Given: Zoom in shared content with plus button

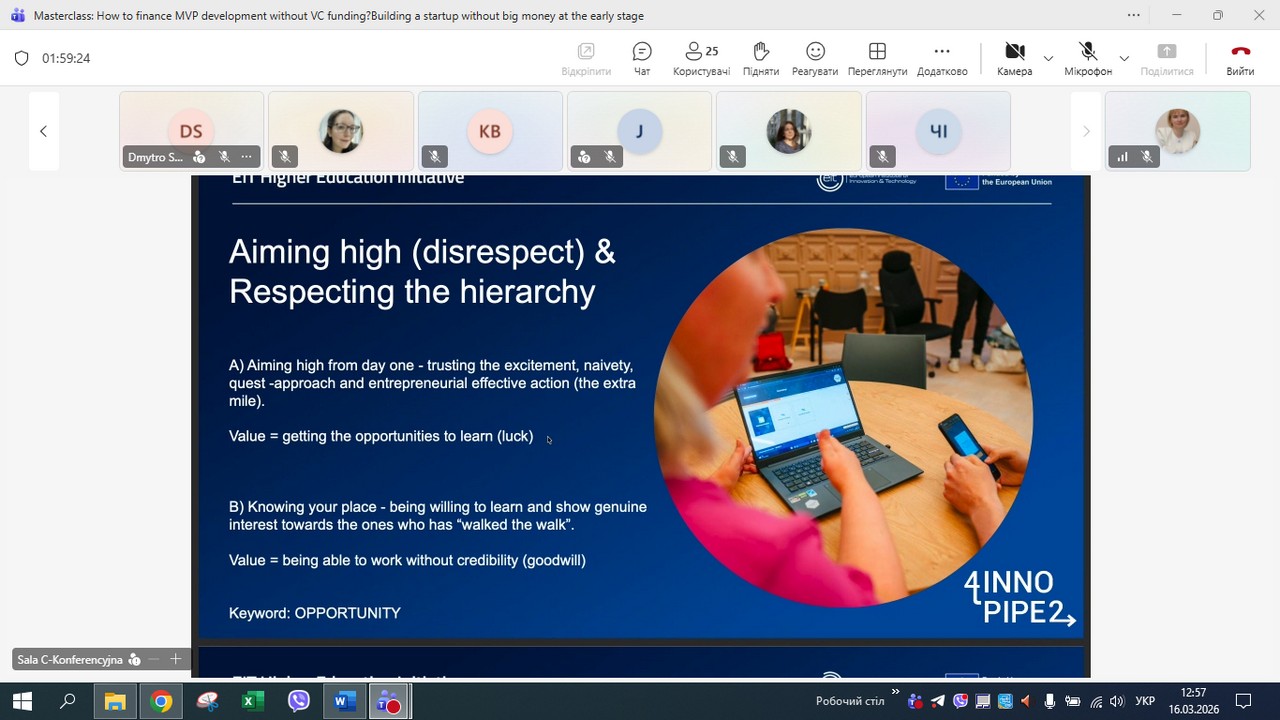Looking at the screenshot, I should [x=176, y=659].
